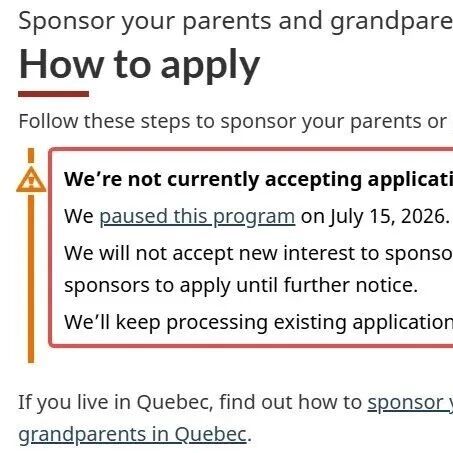The width and height of the screenshot is (453, 453).
Task: Click the red bottom border of the alert box
Action: [x=252, y=346]
